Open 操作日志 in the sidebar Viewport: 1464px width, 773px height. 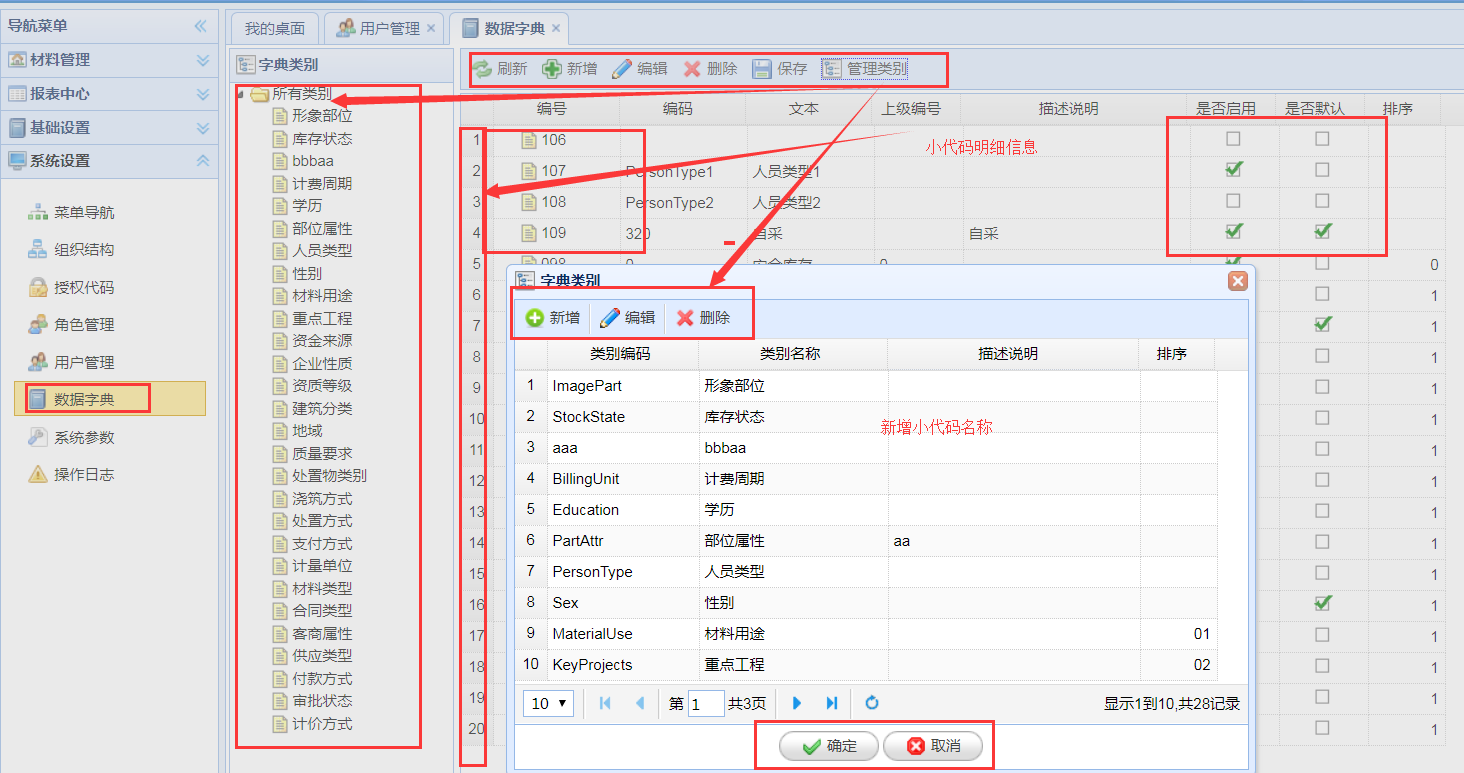[x=71, y=475]
